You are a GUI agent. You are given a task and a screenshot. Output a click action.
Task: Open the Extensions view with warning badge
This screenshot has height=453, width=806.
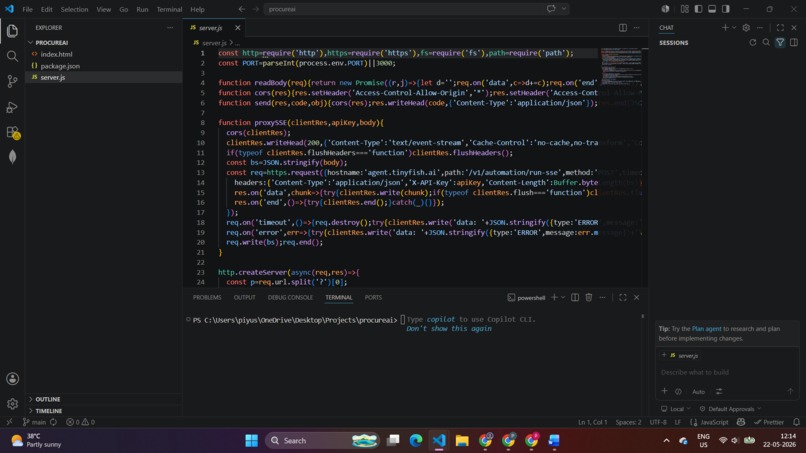coord(12,132)
